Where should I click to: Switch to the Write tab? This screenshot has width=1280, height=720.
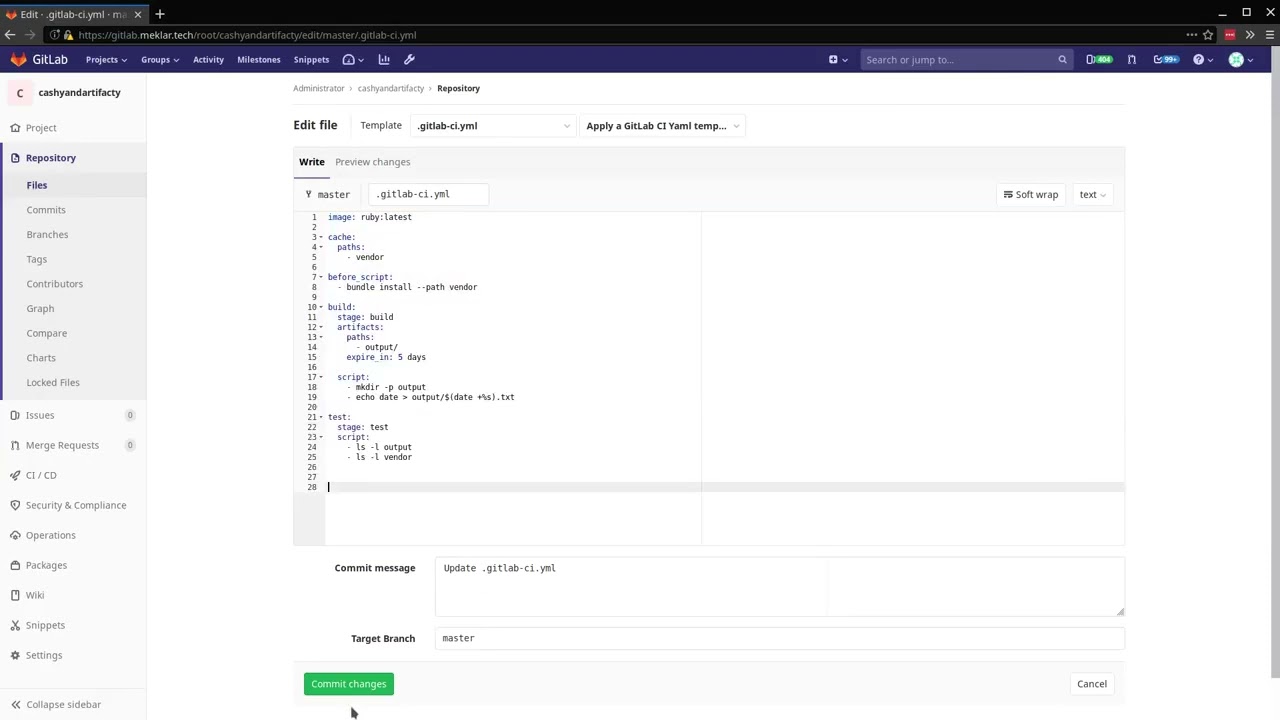pos(311,162)
